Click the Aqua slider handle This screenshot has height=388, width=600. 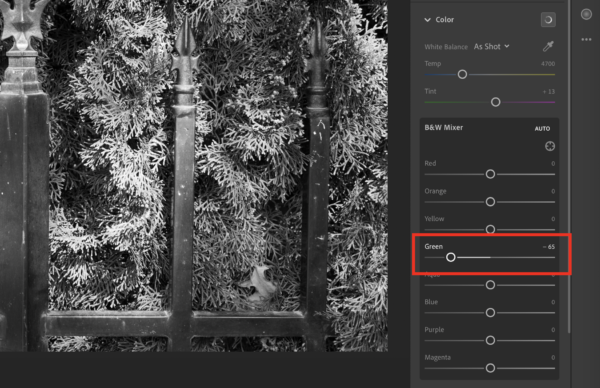pos(490,285)
